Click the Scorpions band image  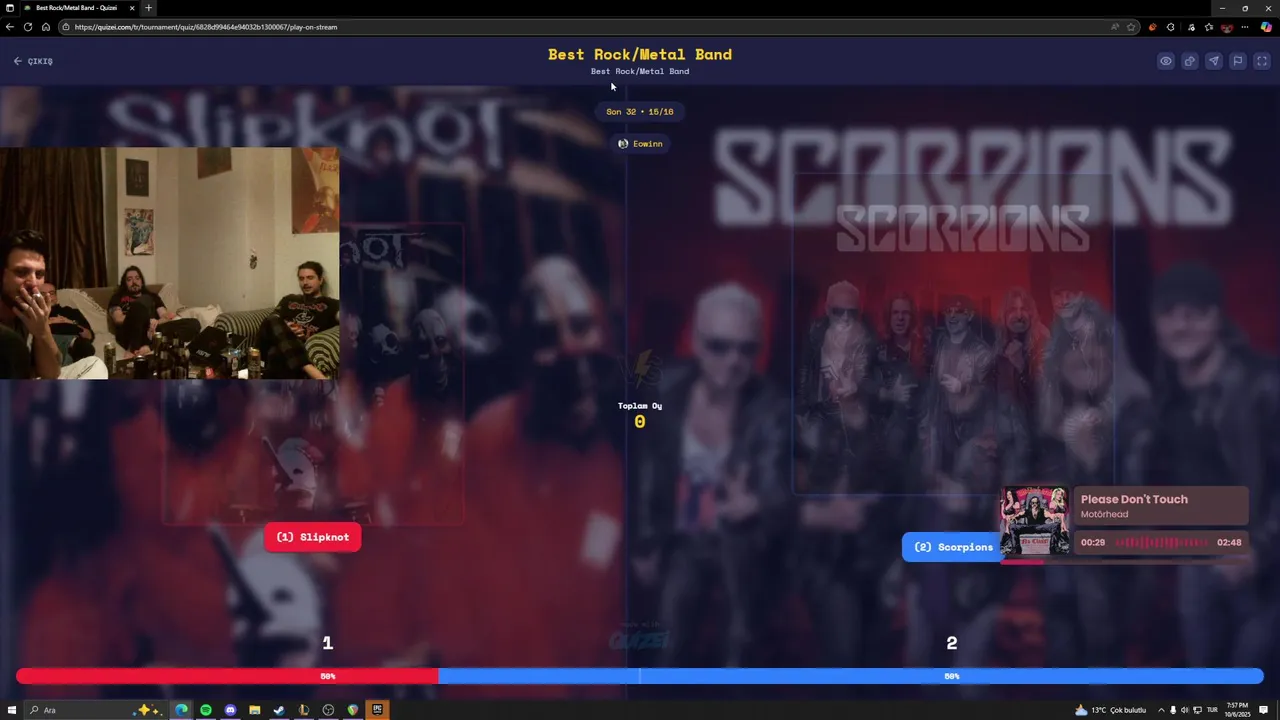click(953, 334)
